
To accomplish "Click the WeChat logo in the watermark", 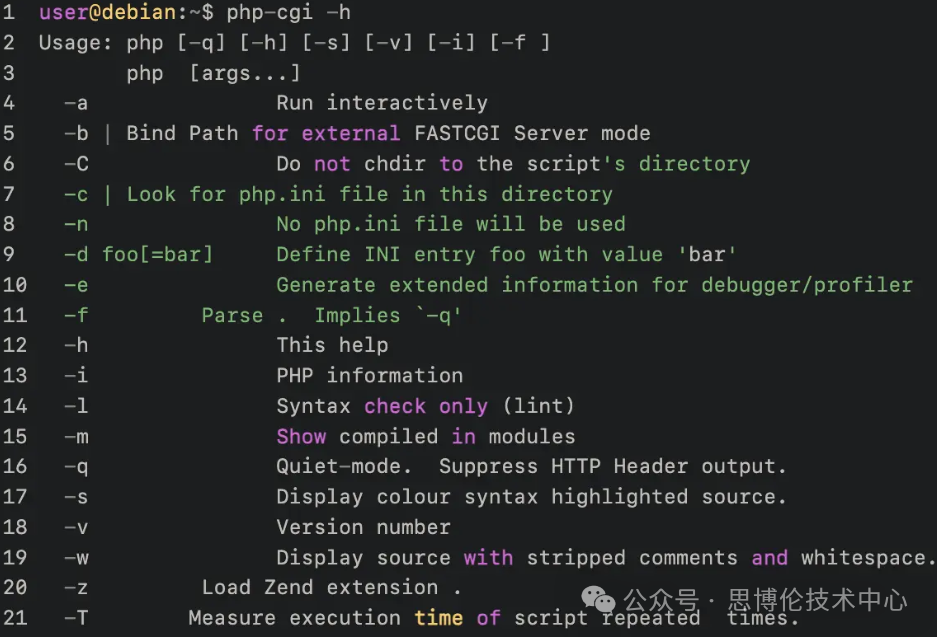I will [x=600, y=601].
